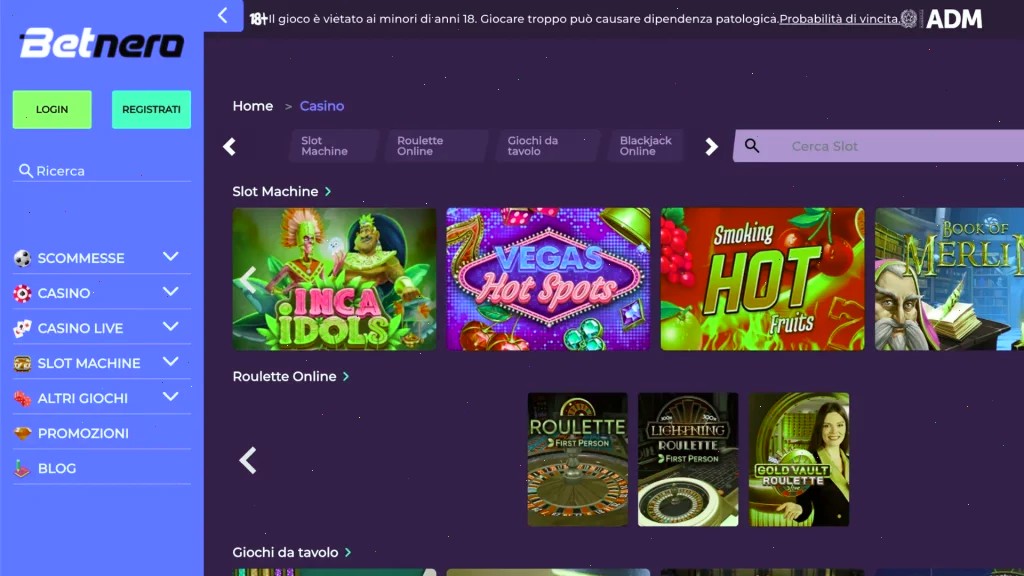Viewport: 1024px width, 576px height.
Task: Click the Slot Machine icon in sidebar
Action: click(22, 363)
